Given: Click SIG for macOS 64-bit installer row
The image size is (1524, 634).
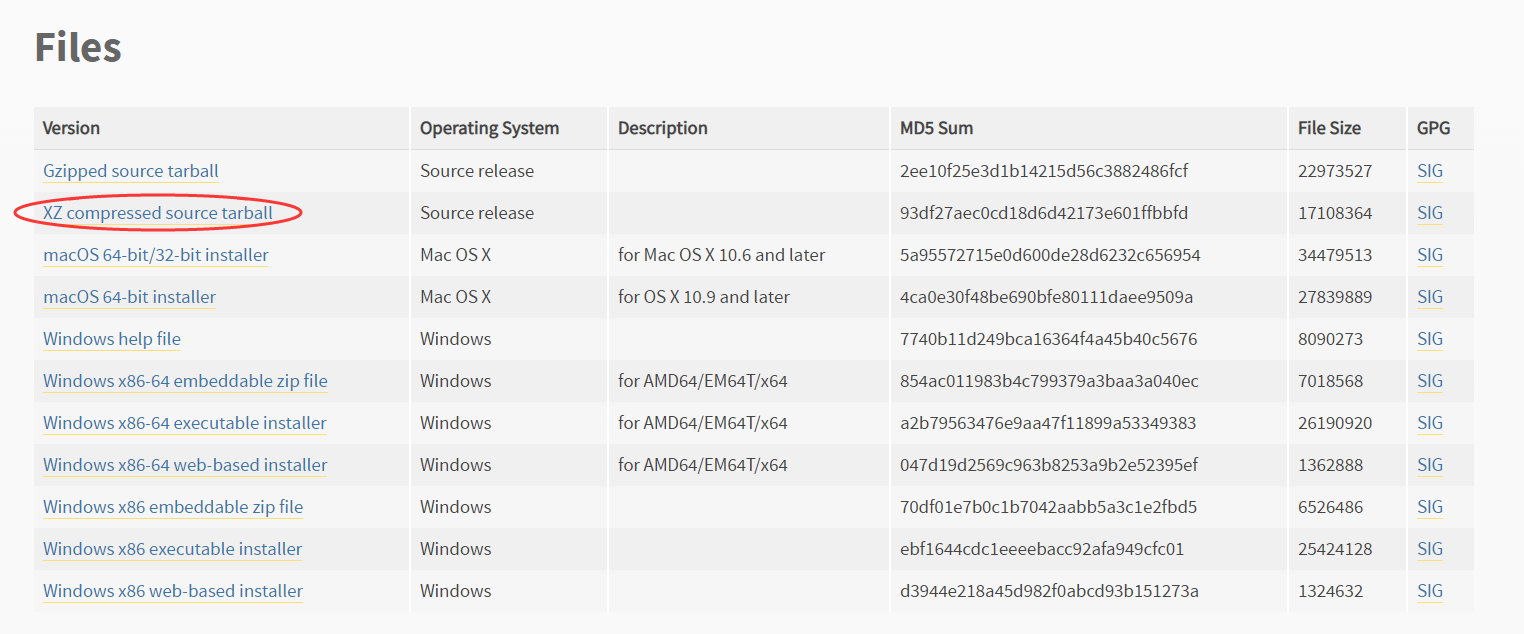Looking at the screenshot, I should coord(1430,297).
